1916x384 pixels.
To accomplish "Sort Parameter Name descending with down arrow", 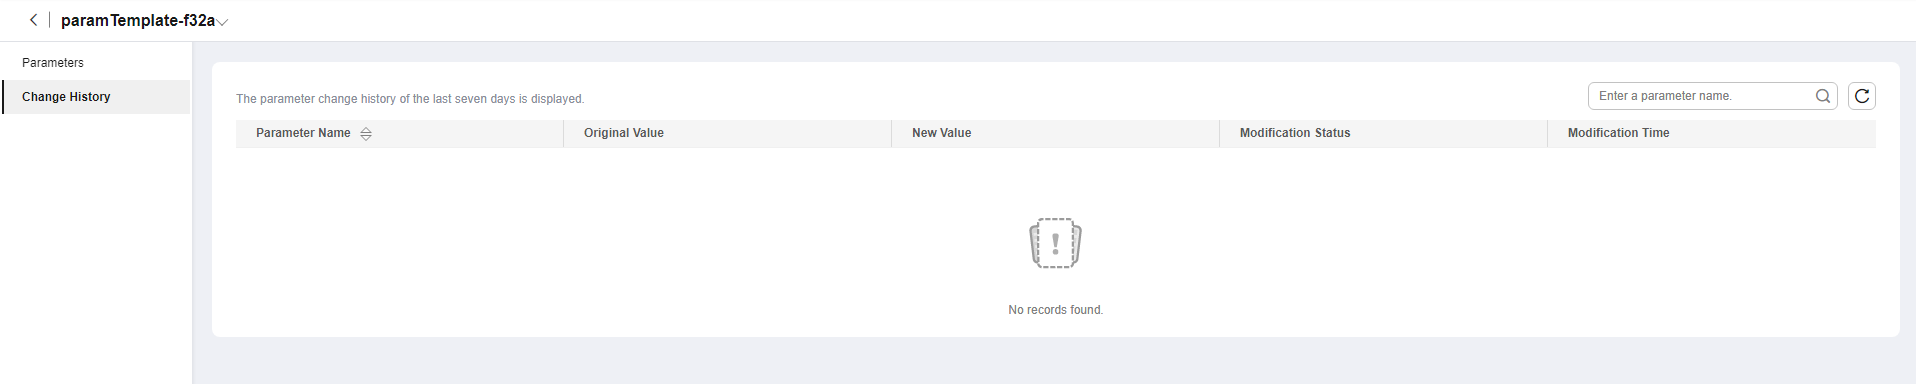I will [x=366, y=138].
